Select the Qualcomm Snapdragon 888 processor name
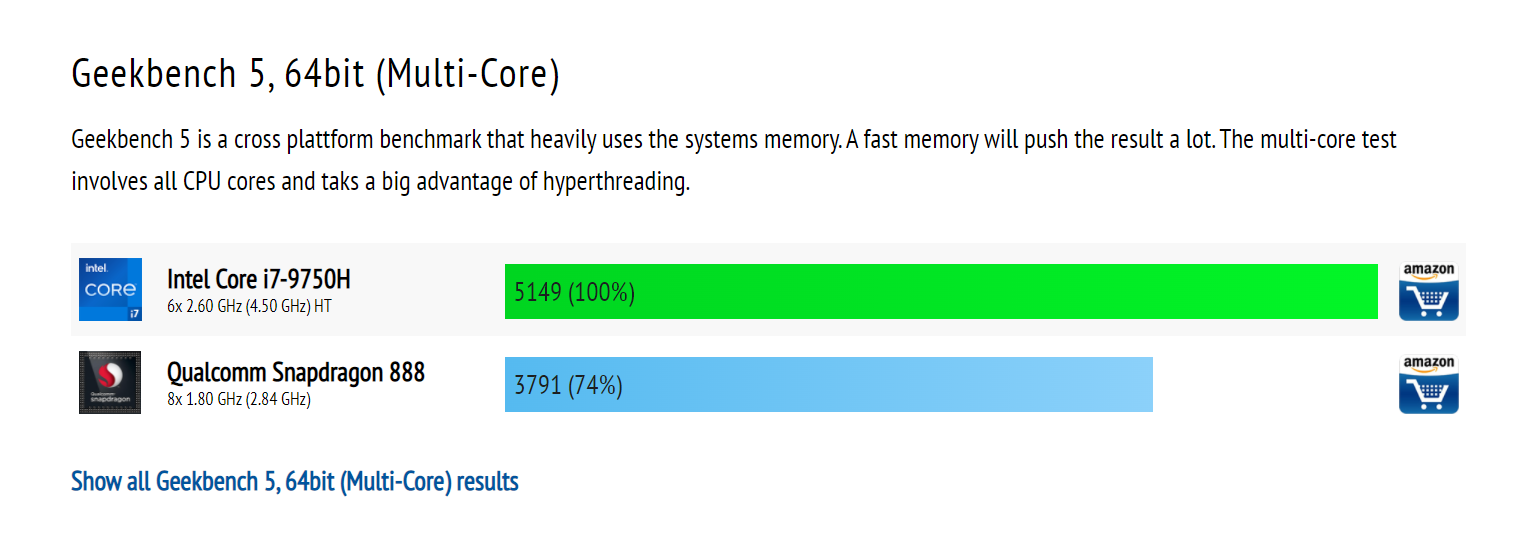The height and width of the screenshot is (543, 1539). [x=296, y=372]
